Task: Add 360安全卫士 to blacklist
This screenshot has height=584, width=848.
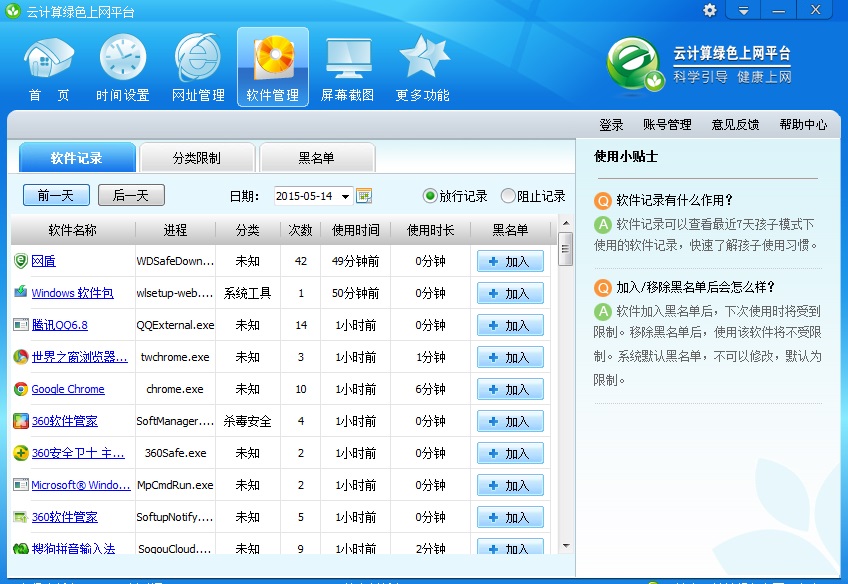Action: (510, 453)
